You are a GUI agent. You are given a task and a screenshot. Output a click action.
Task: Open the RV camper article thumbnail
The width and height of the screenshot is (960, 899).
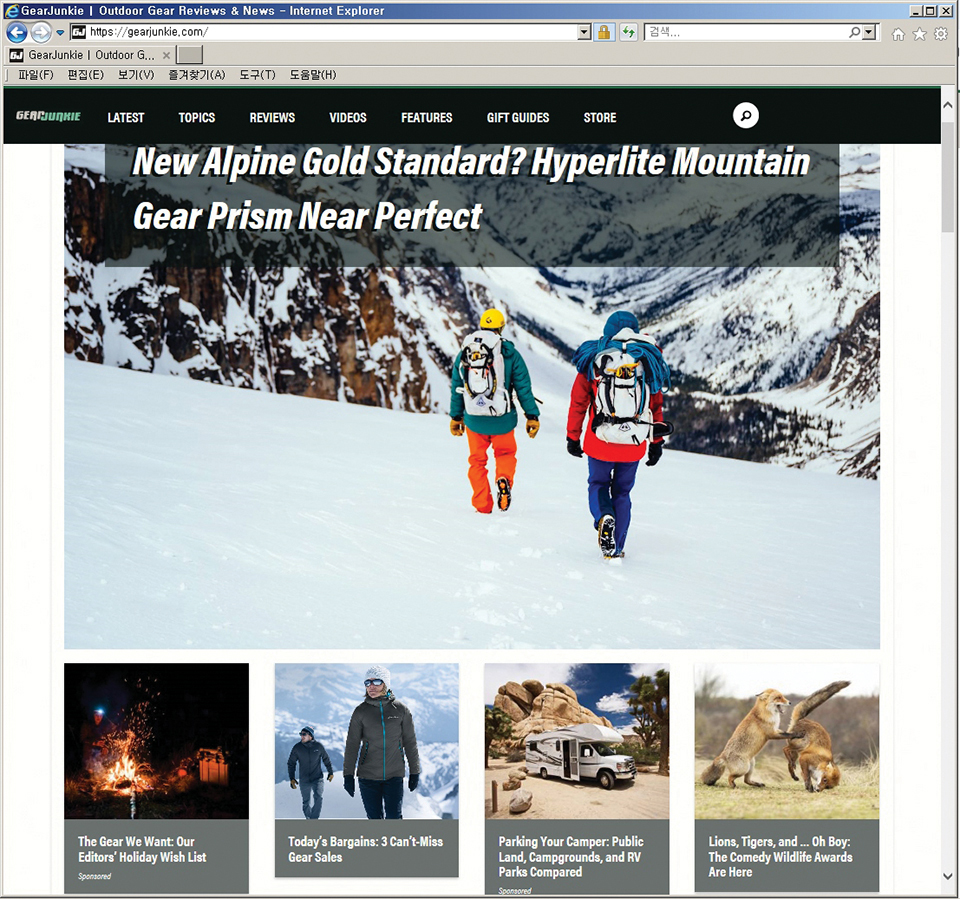click(x=577, y=741)
